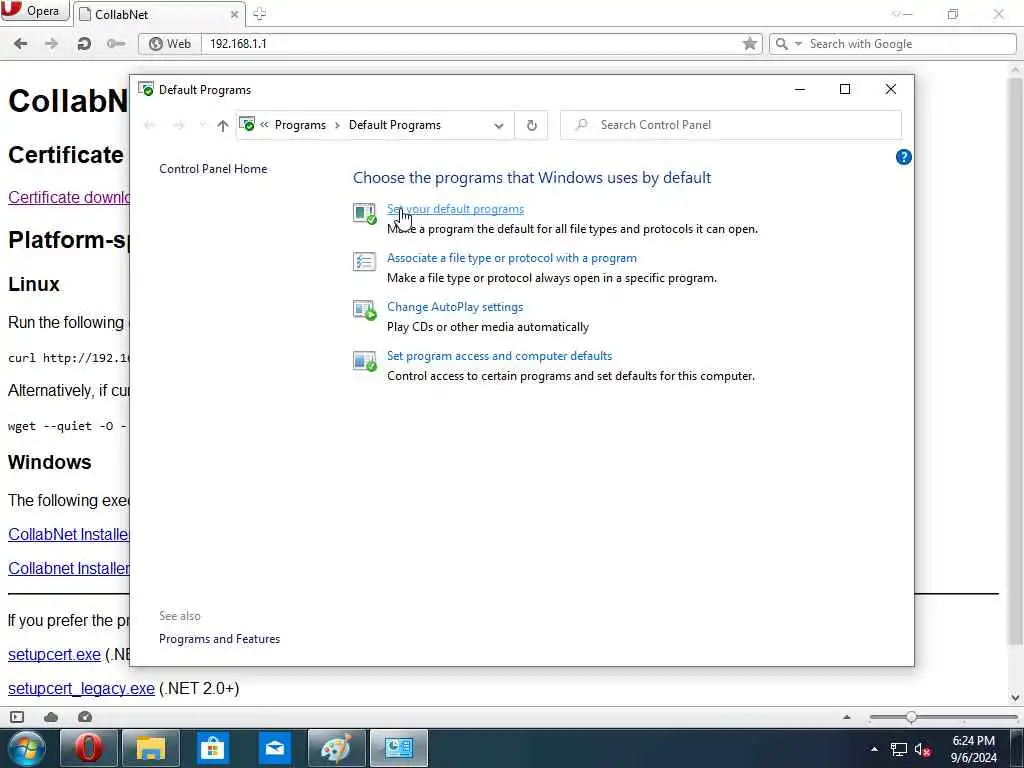
Task: Open the search engine dropdown in Opera
Action: [797, 44]
